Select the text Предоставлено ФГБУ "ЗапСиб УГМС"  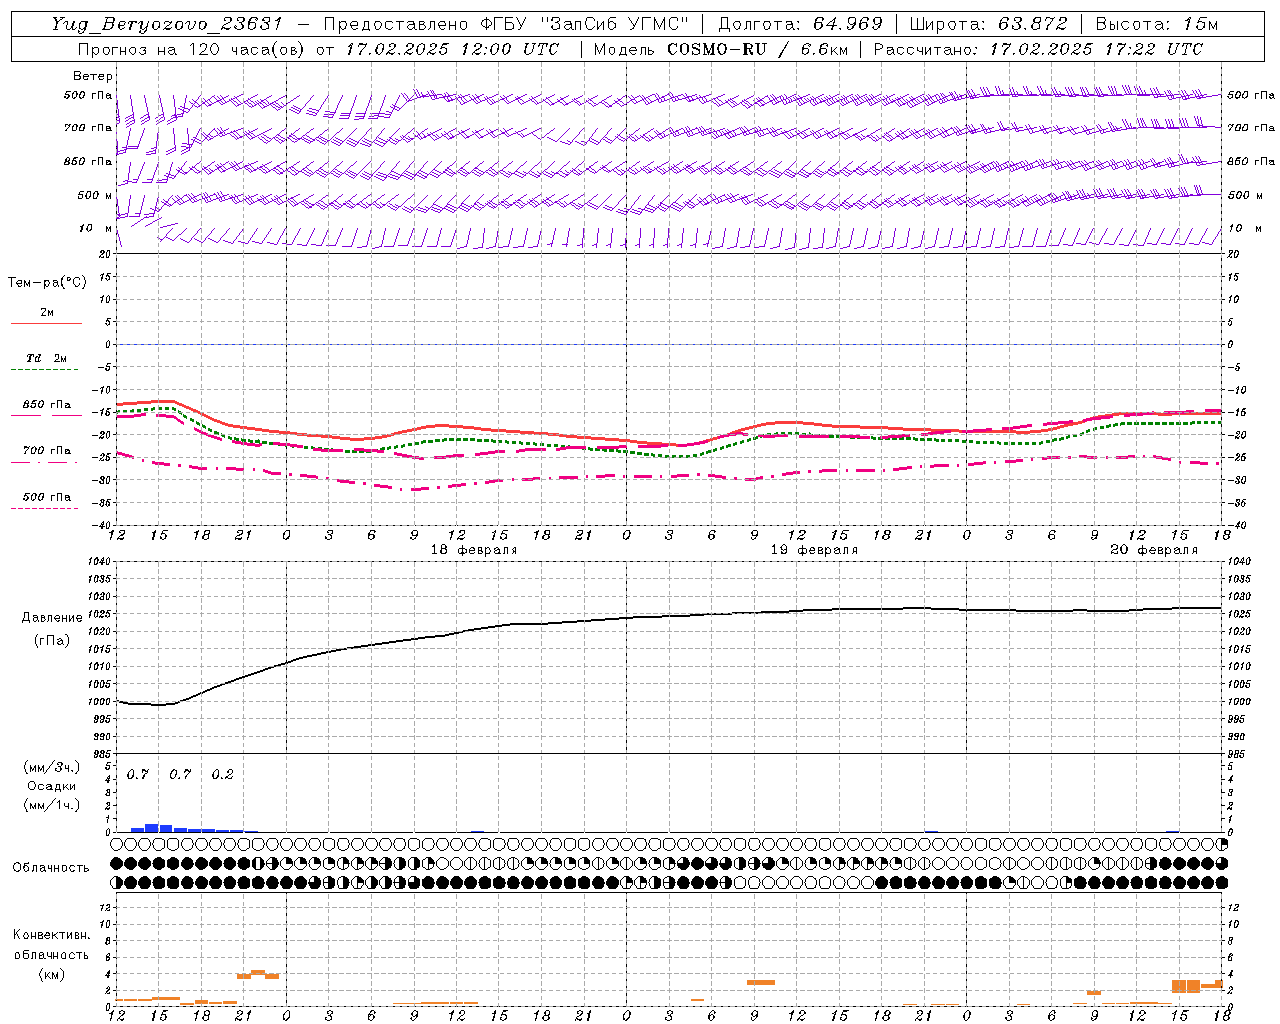pos(506,24)
